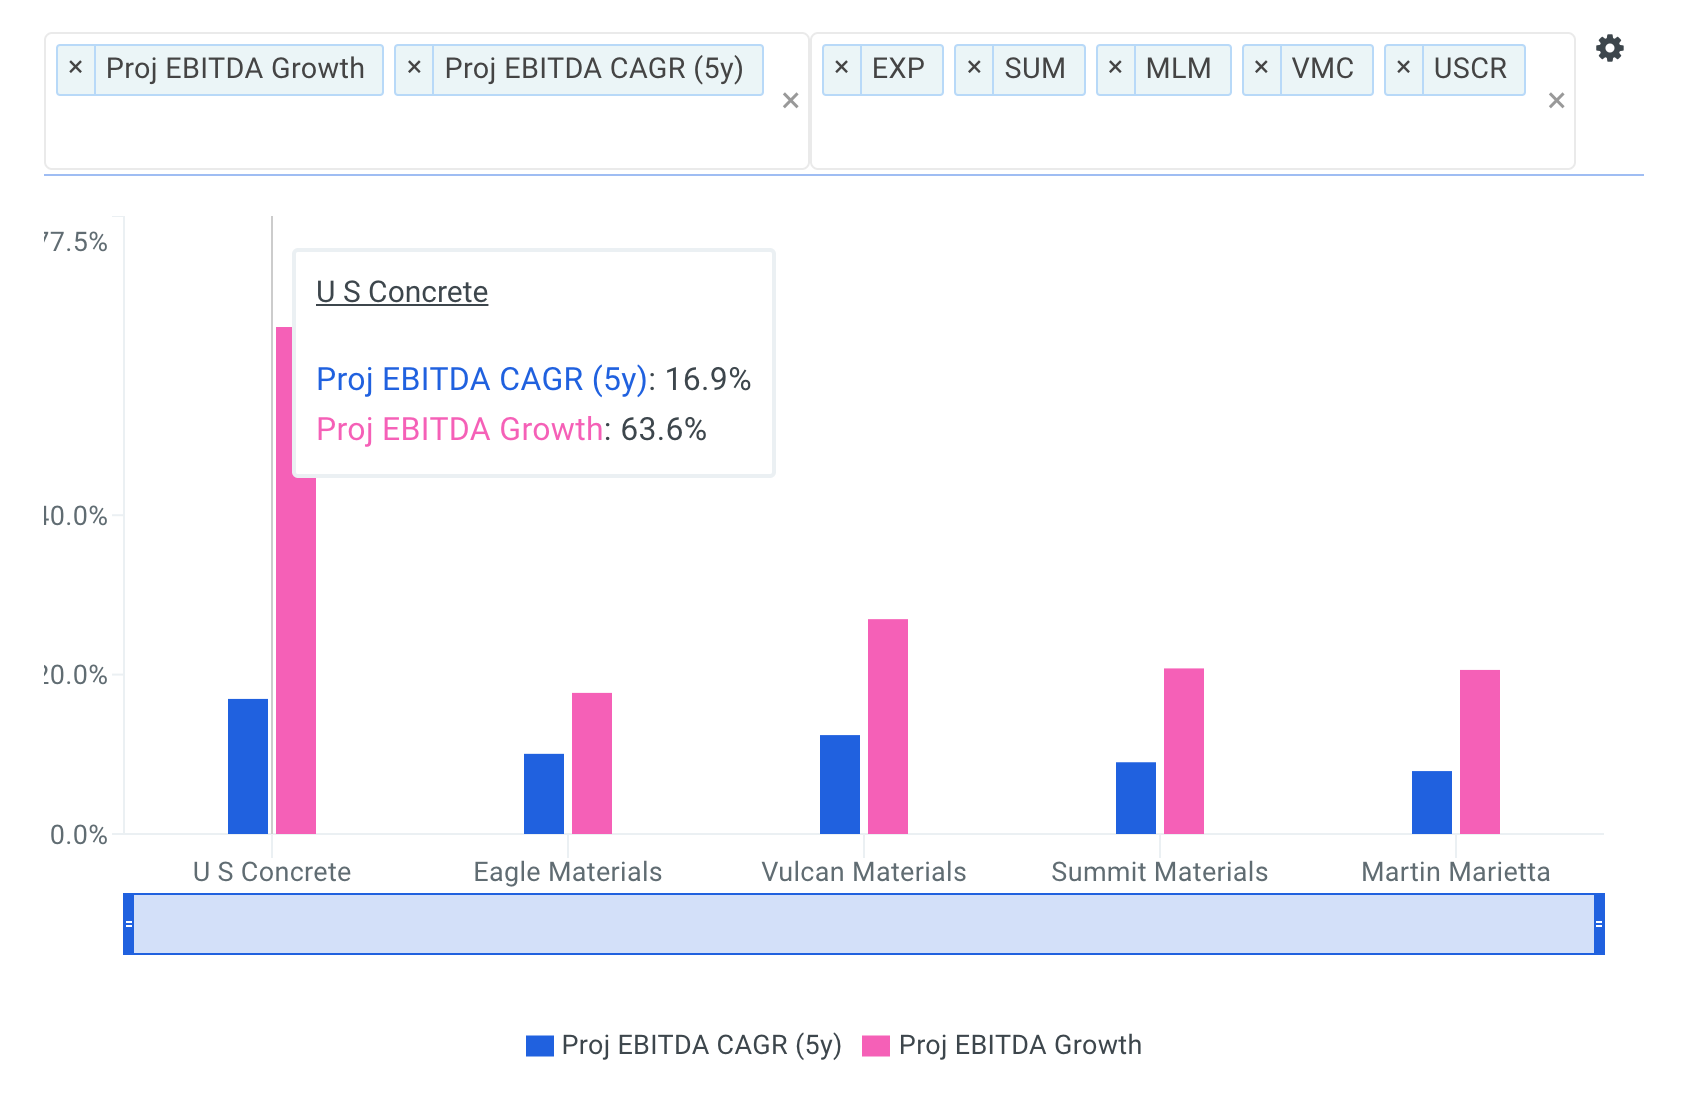Remove the Proj EBITDA Growth metric tag
Screen dimensions: 1694x1098
pyautogui.click(x=76, y=69)
